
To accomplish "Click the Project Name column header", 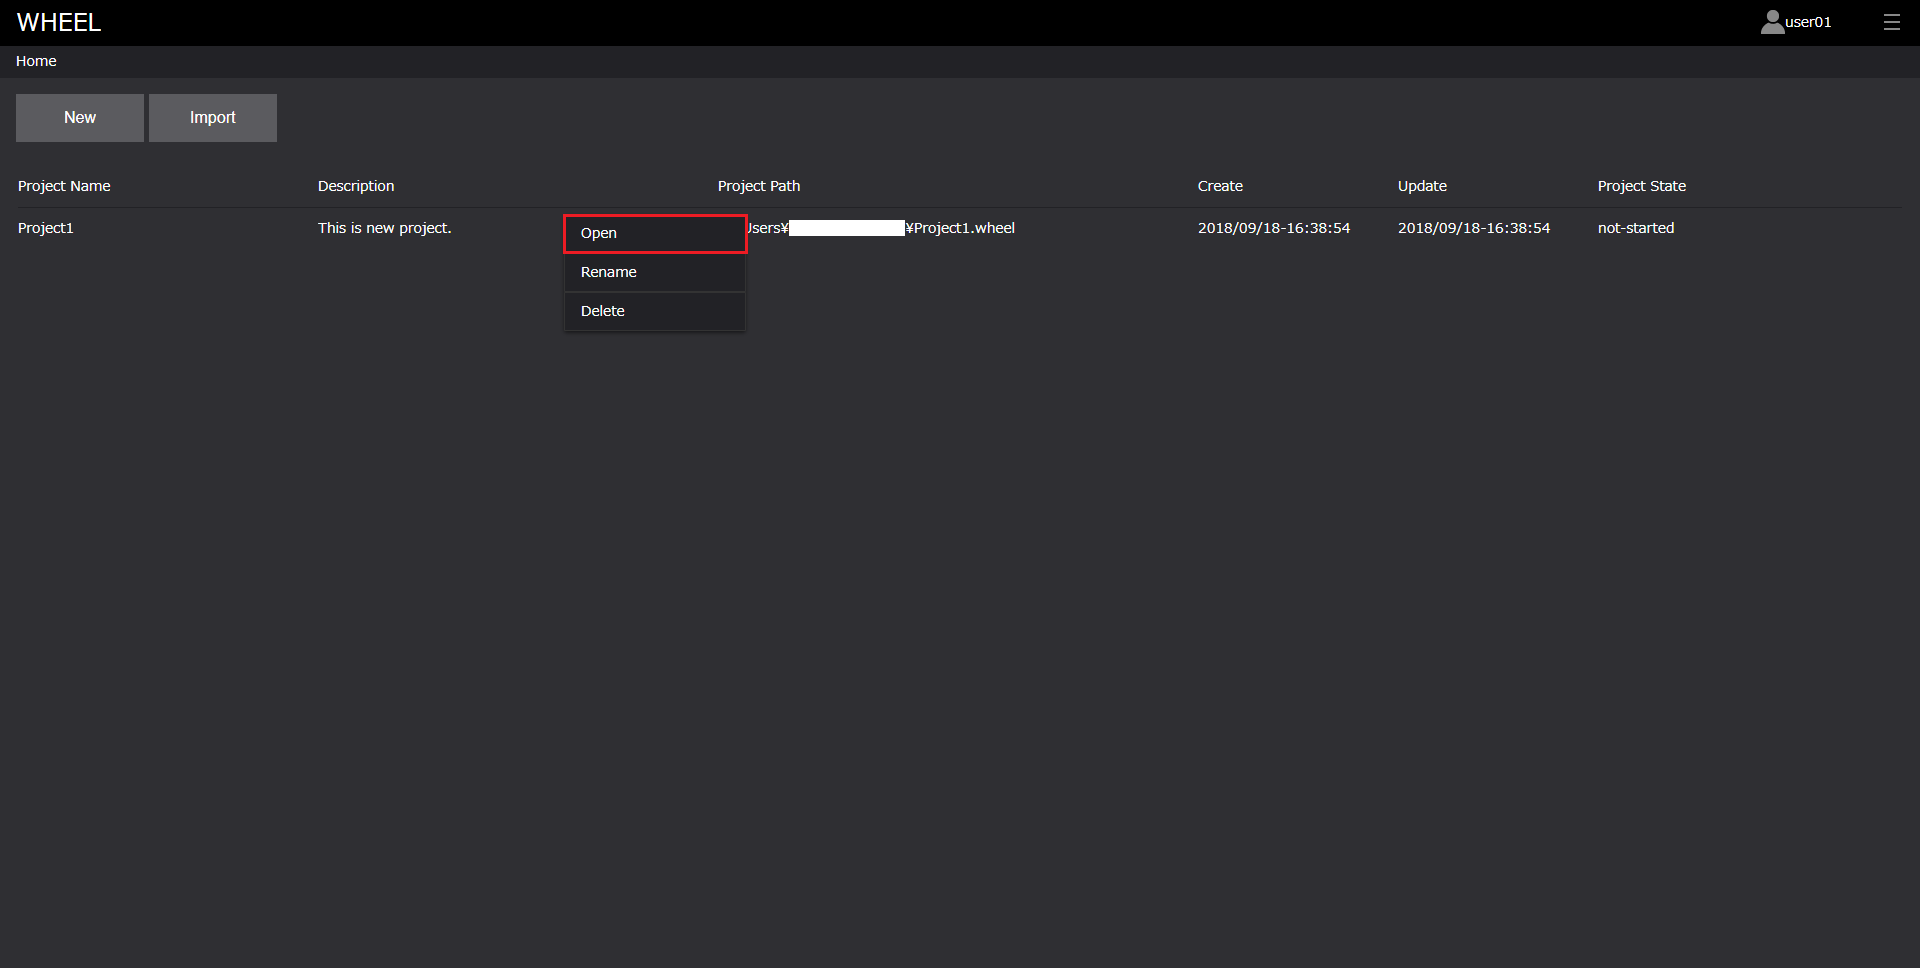I will coord(64,186).
